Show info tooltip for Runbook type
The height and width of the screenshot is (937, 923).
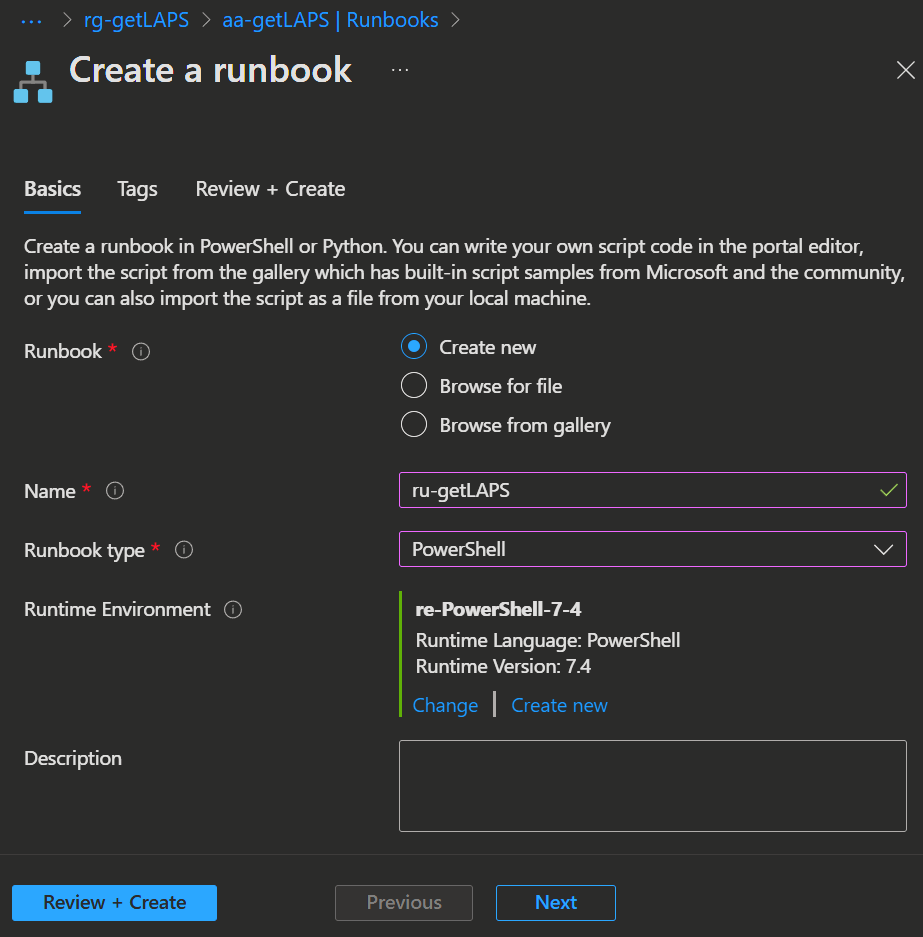click(184, 550)
